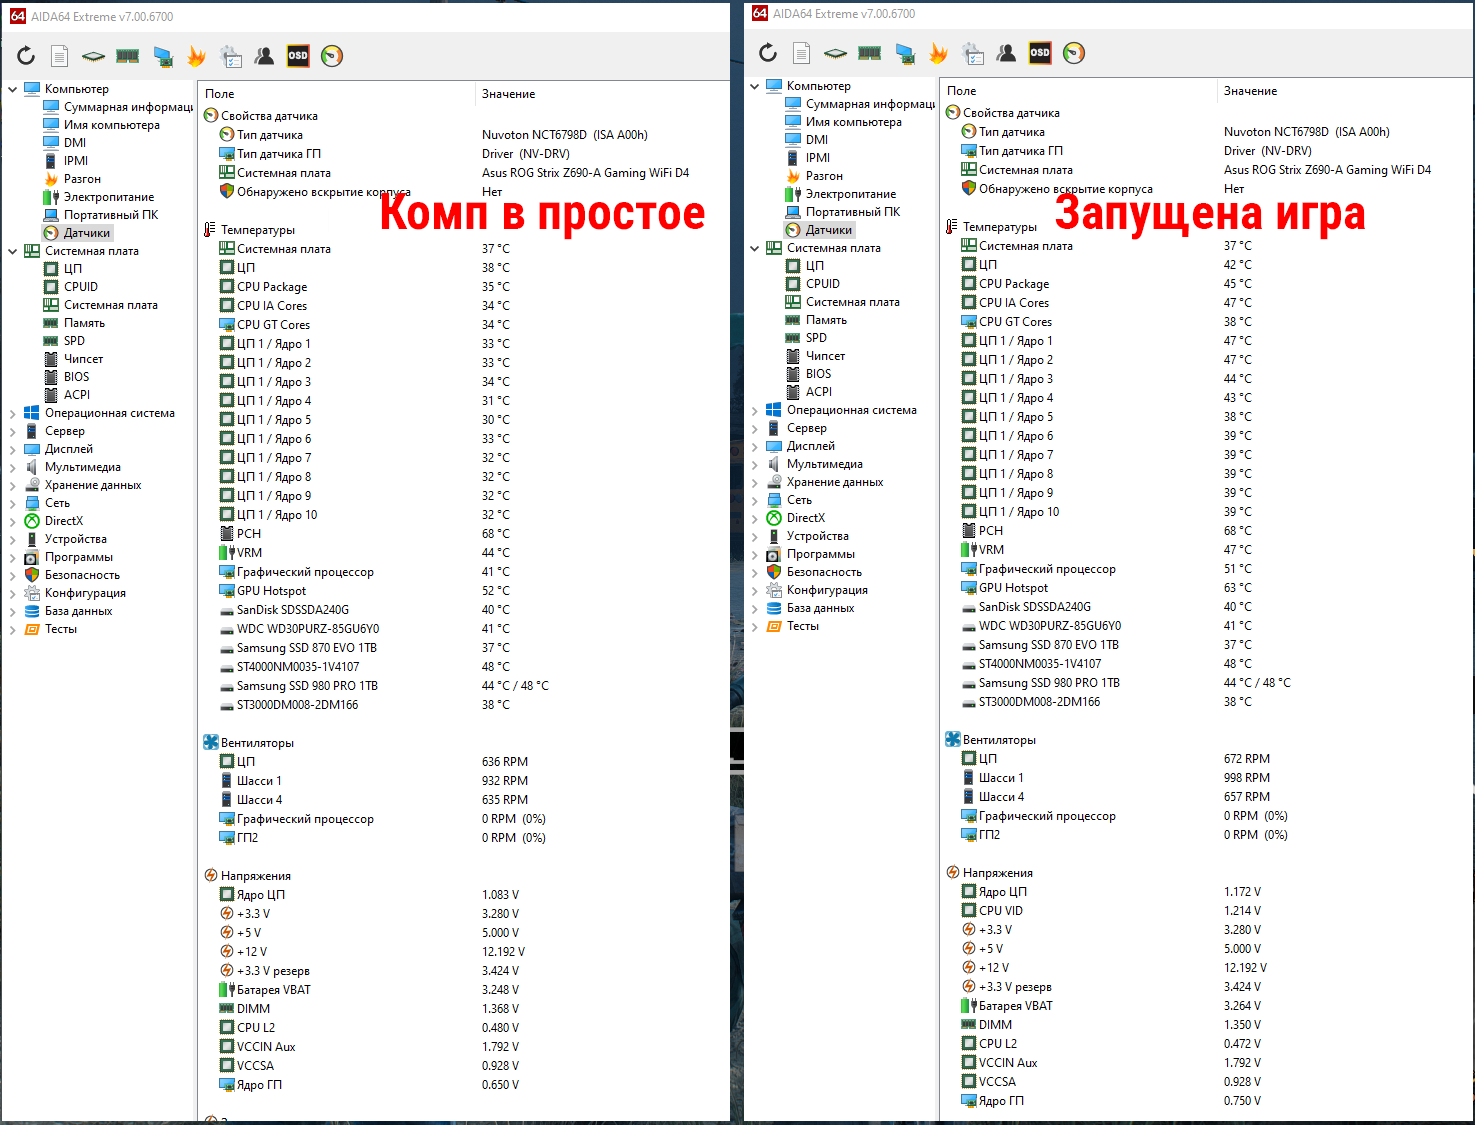This screenshot has width=1475, height=1125.
Task: Click the gear checklist icon in left window toolbar
Action: coord(231,56)
